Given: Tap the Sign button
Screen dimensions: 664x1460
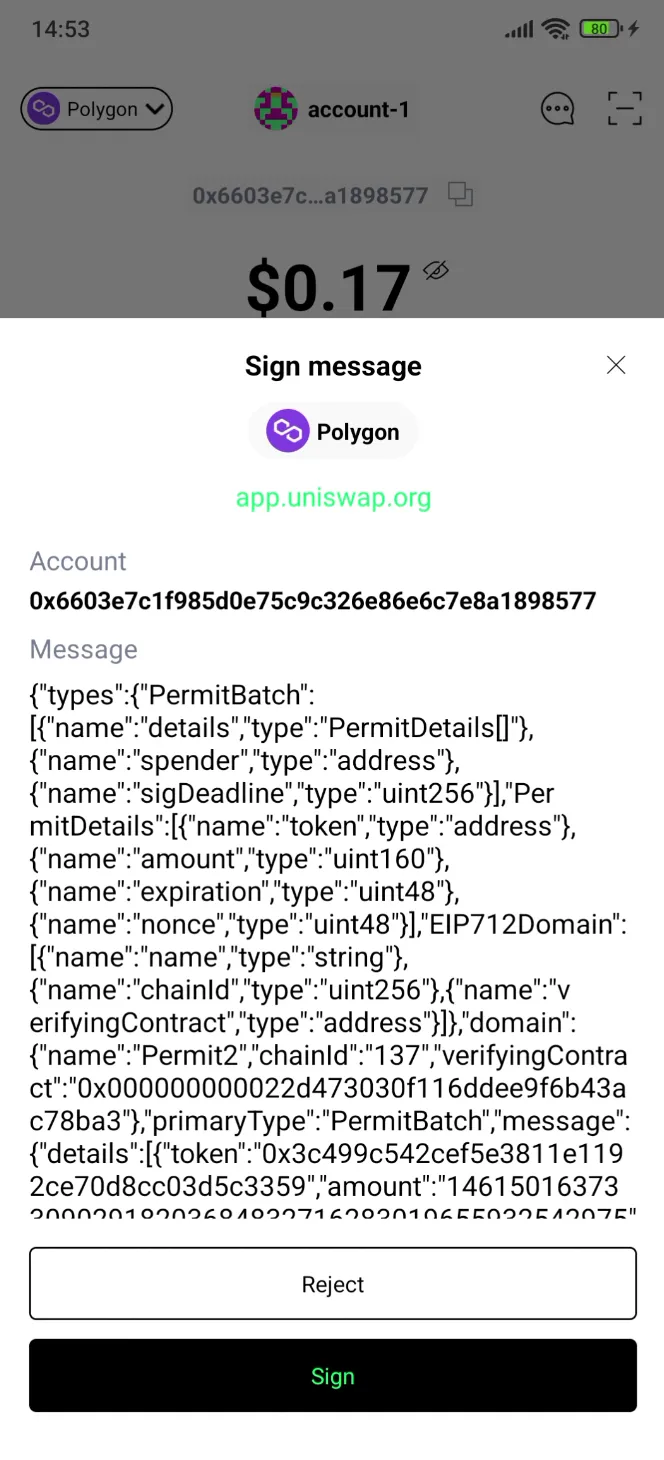Looking at the screenshot, I should [333, 1376].
